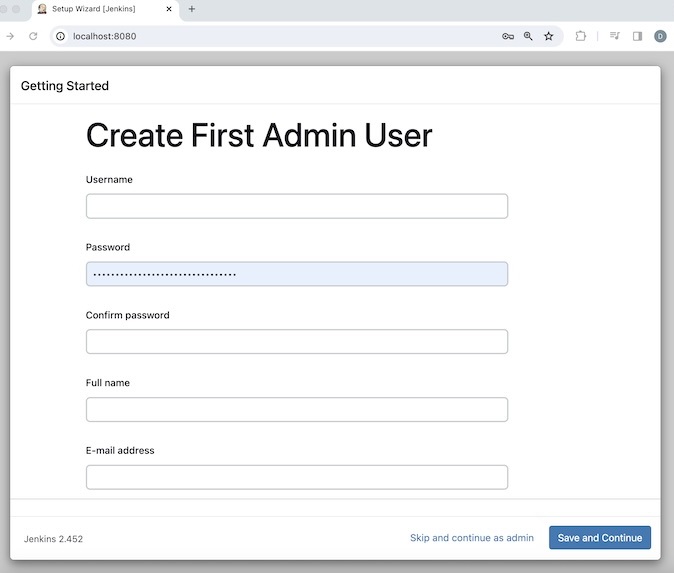Open the media controls icon in toolbar

615,36
